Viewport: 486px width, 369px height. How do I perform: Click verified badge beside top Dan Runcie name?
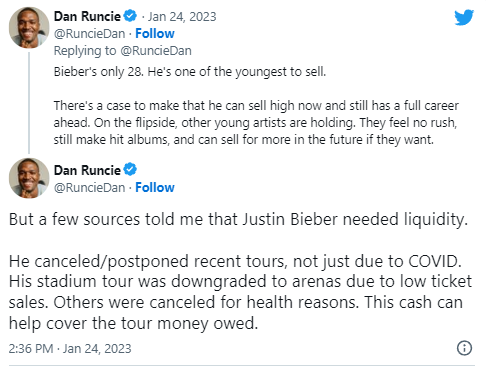click(x=130, y=16)
